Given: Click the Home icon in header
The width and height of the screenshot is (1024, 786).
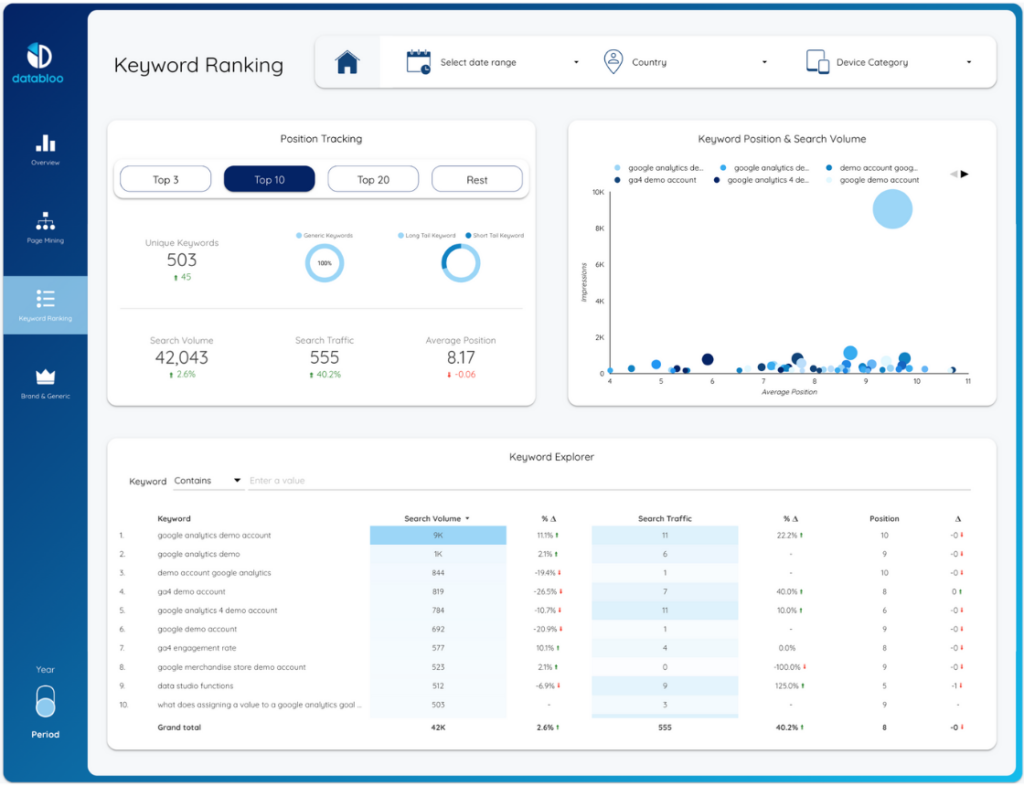Looking at the screenshot, I should click(347, 63).
